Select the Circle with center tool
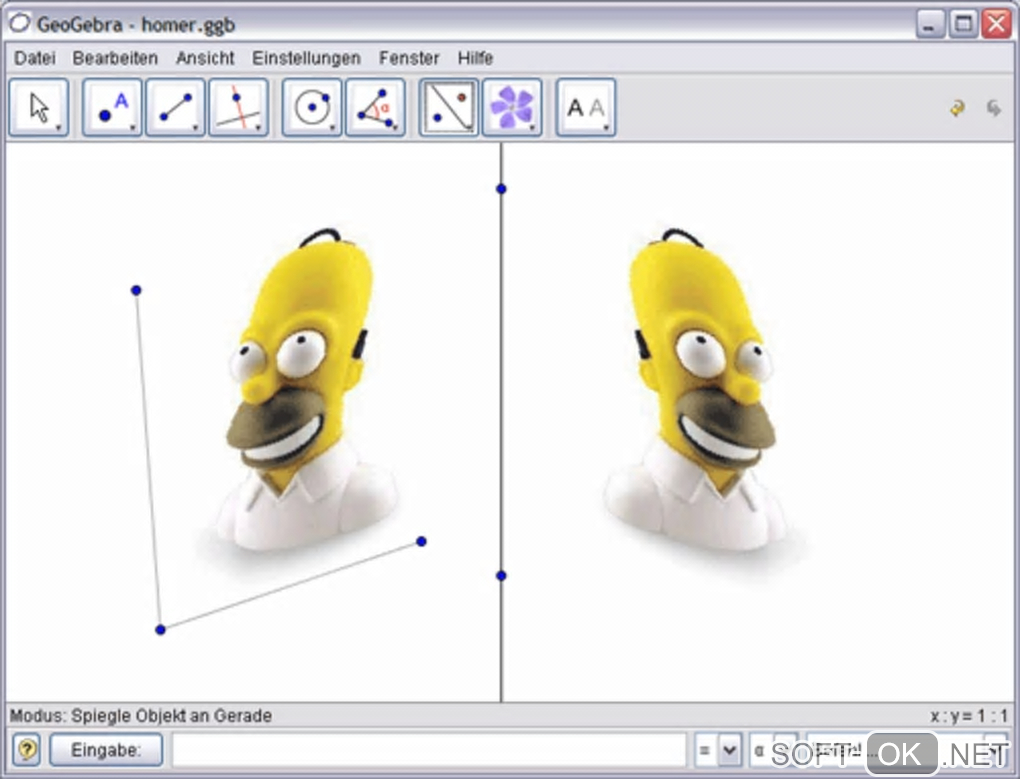 click(312, 107)
